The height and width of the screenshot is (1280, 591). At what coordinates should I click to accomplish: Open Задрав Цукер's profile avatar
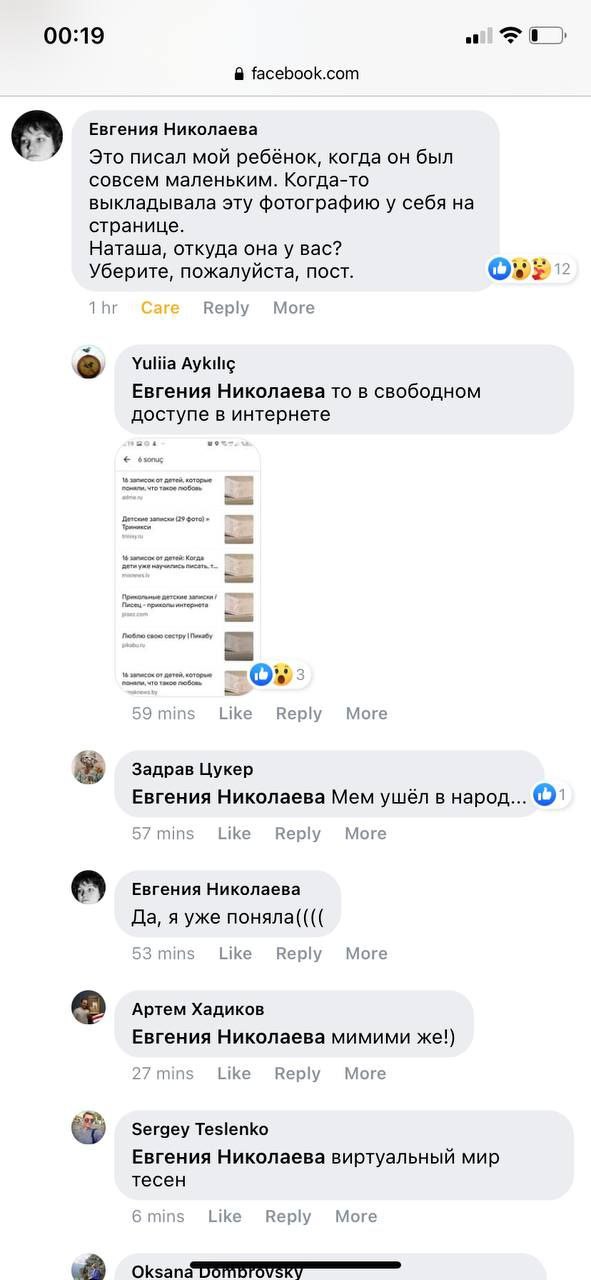89,767
